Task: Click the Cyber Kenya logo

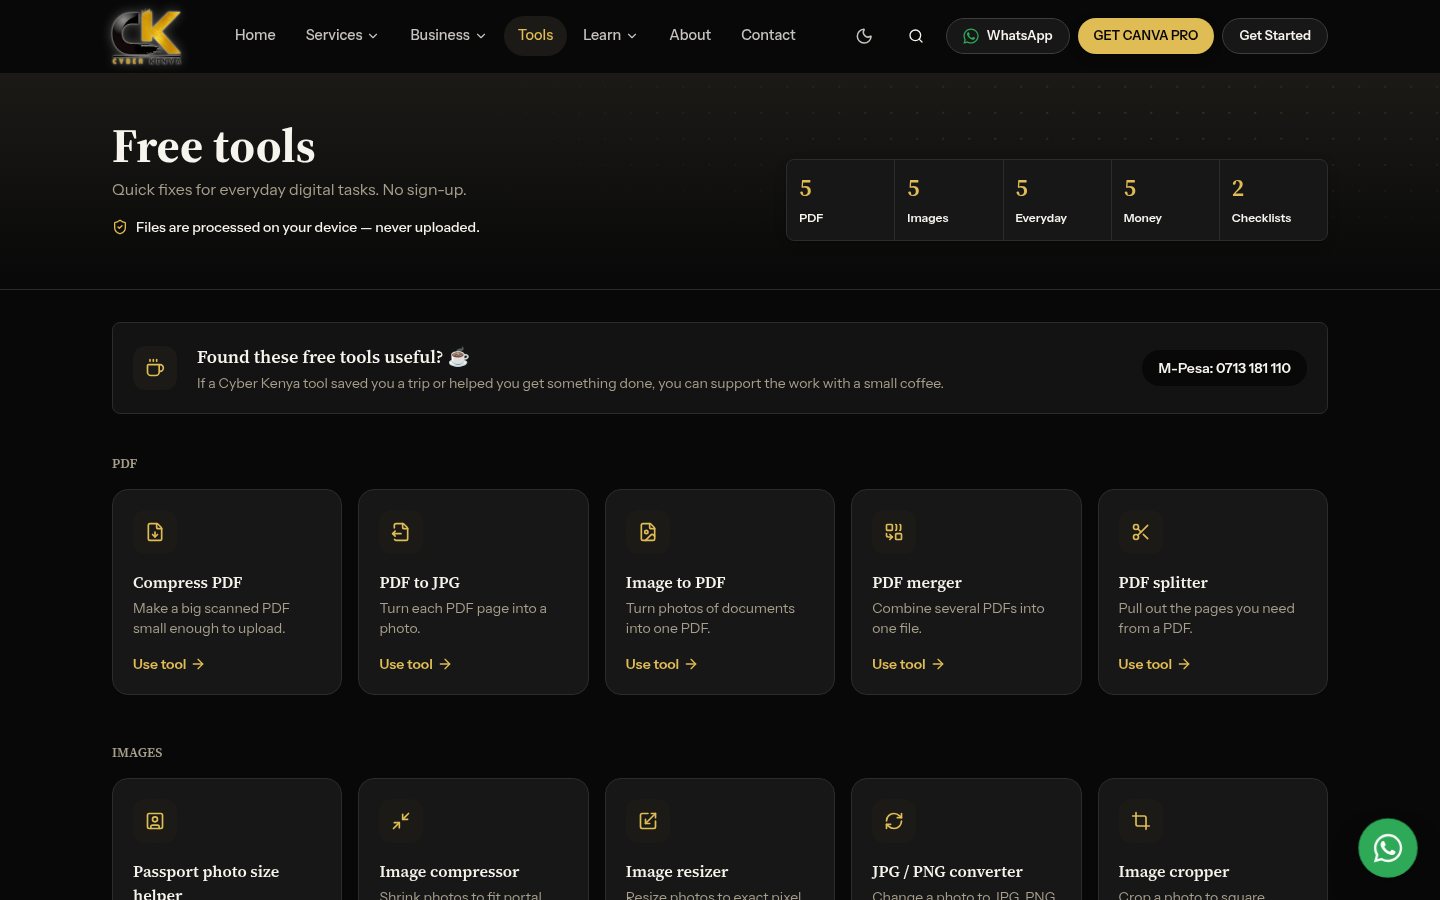Action: 147,36
